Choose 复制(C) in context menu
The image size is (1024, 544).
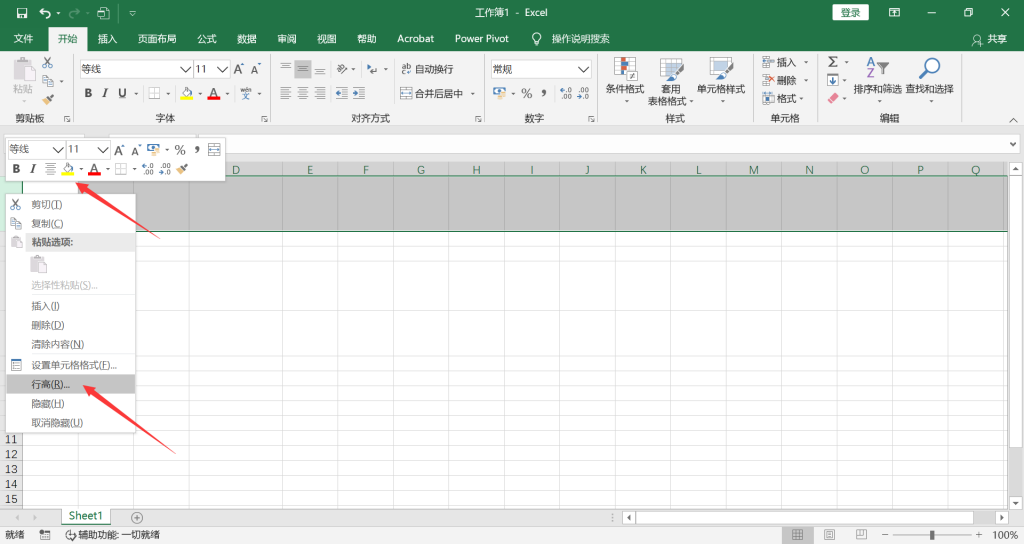[x=71, y=223]
